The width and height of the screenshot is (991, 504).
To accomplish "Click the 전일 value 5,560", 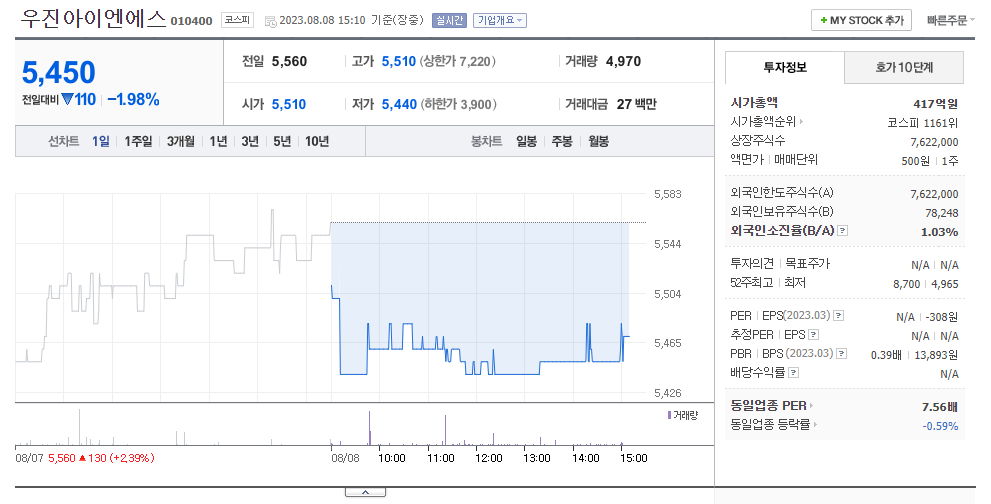I will (x=289, y=61).
